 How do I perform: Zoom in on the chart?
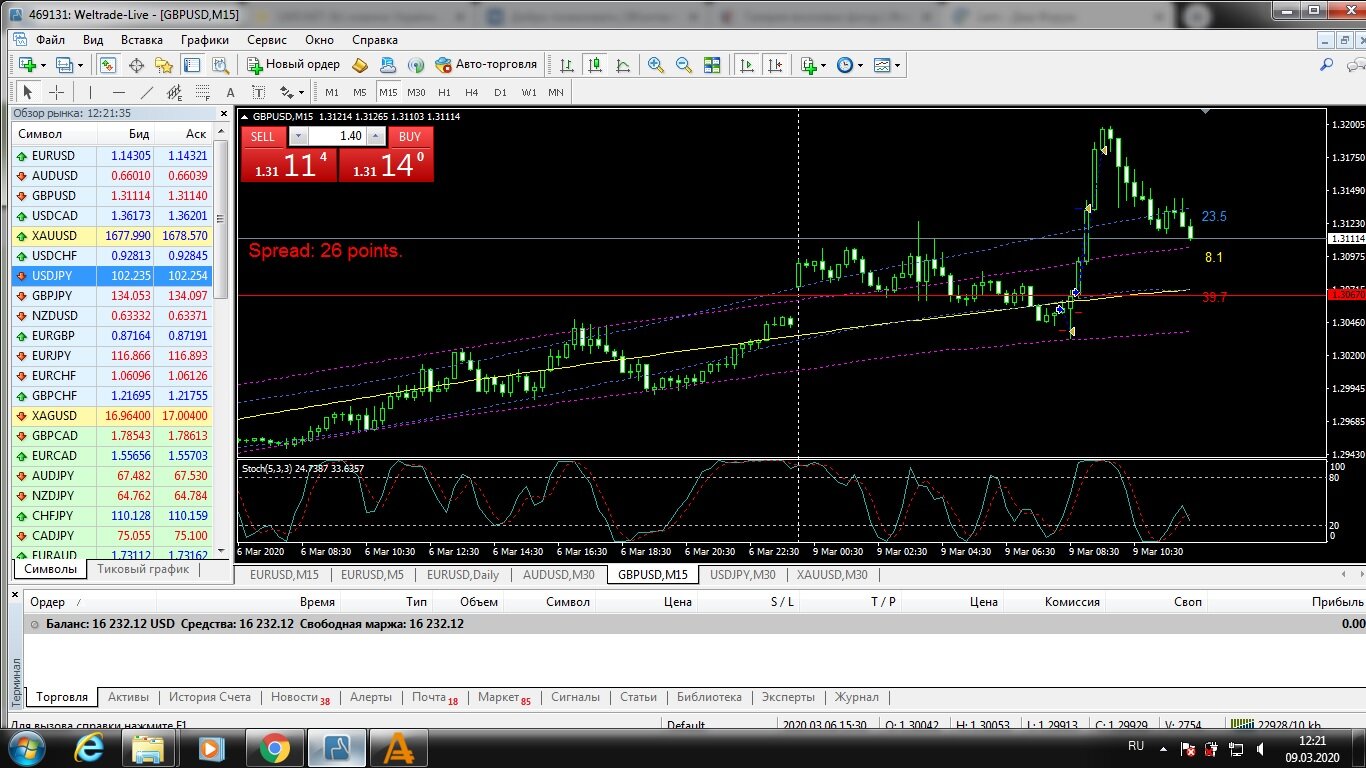click(x=656, y=65)
